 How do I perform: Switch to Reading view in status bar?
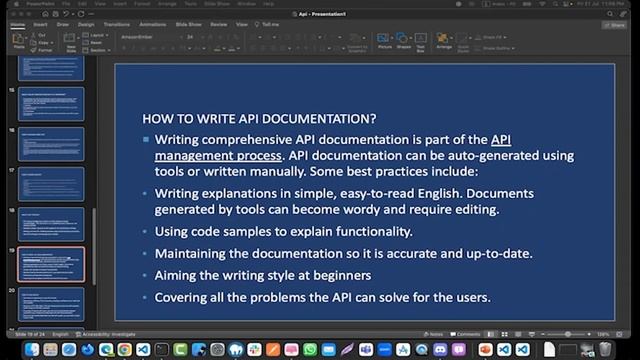(x=518, y=334)
